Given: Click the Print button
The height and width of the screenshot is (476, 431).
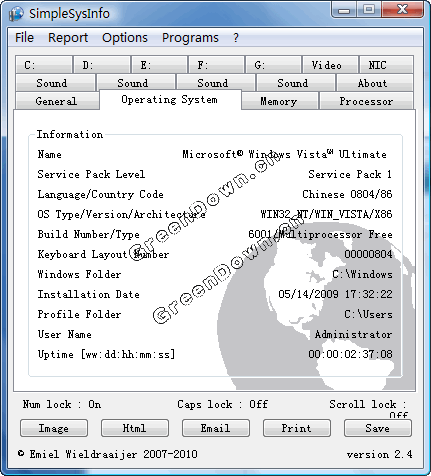Looking at the screenshot, I should click(297, 428).
